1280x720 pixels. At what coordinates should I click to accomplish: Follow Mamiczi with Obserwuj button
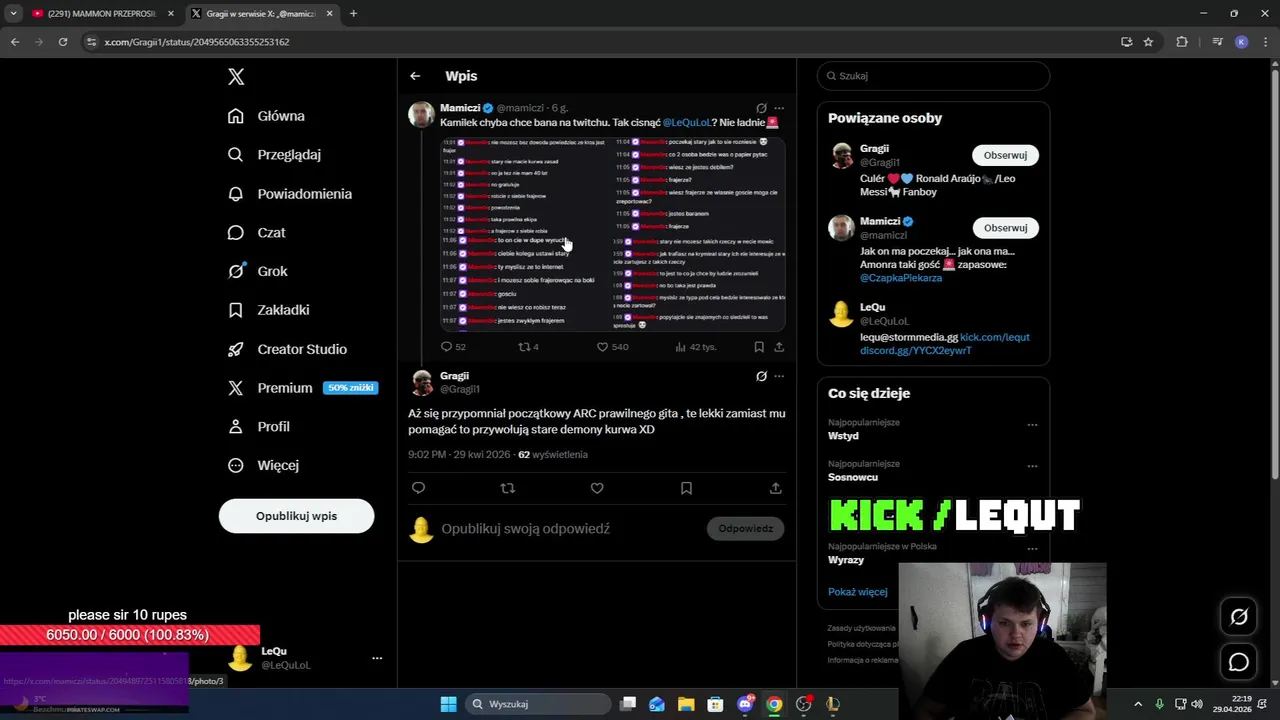[1005, 228]
